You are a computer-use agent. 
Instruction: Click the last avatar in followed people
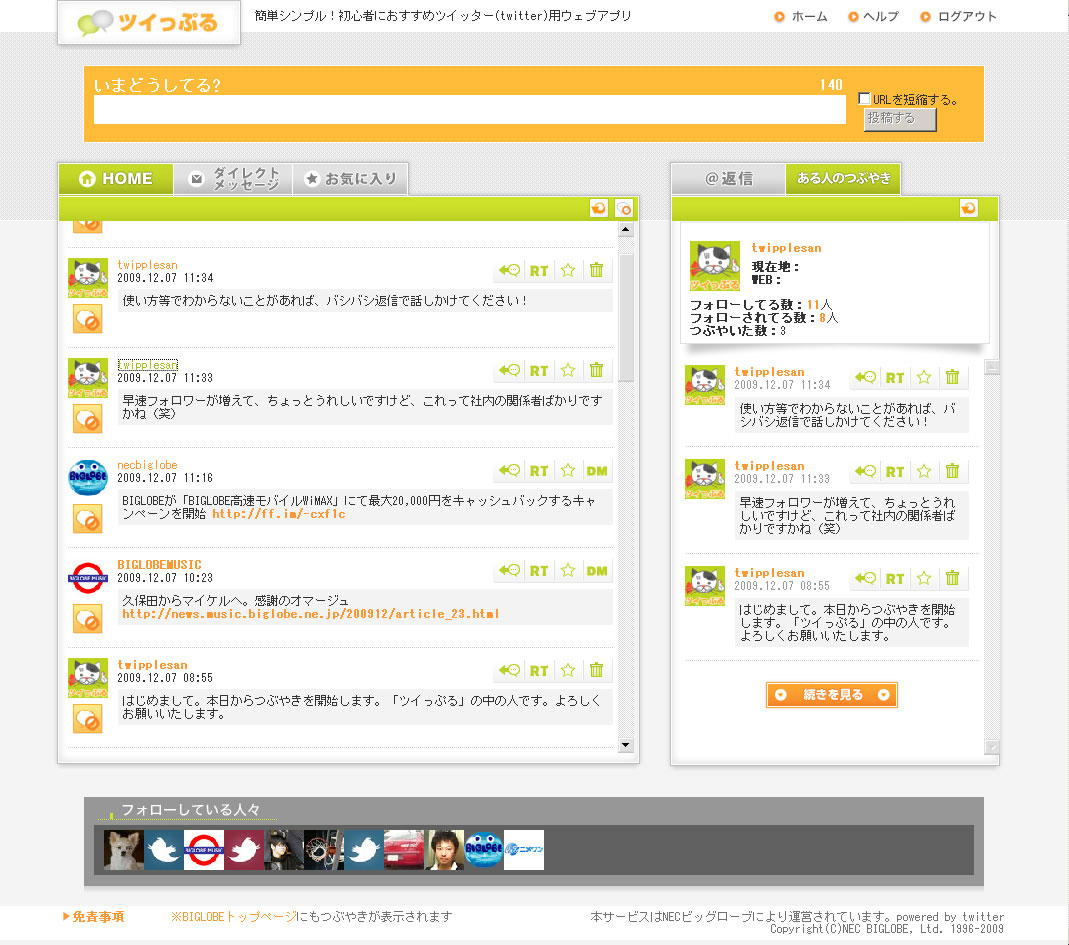click(x=524, y=850)
